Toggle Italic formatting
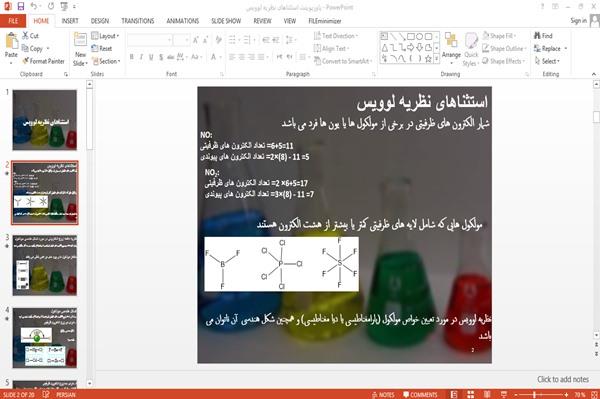Screen dimensions: 600x399 point(141,57)
